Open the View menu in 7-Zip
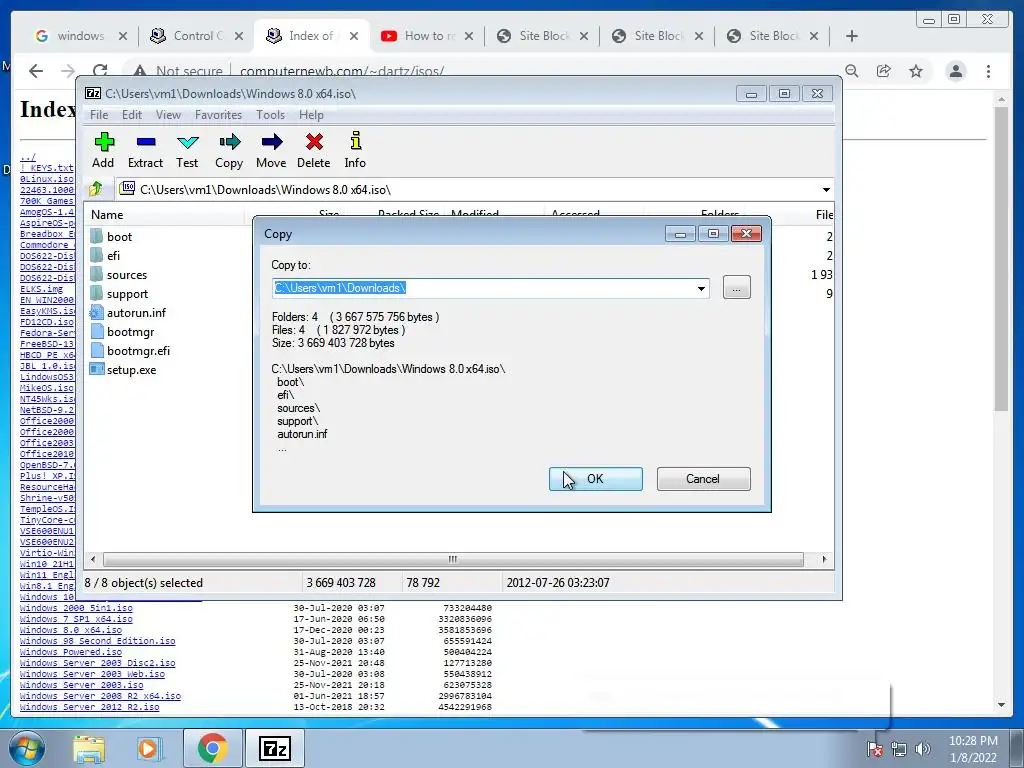This screenshot has height=768, width=1024. 168,115
